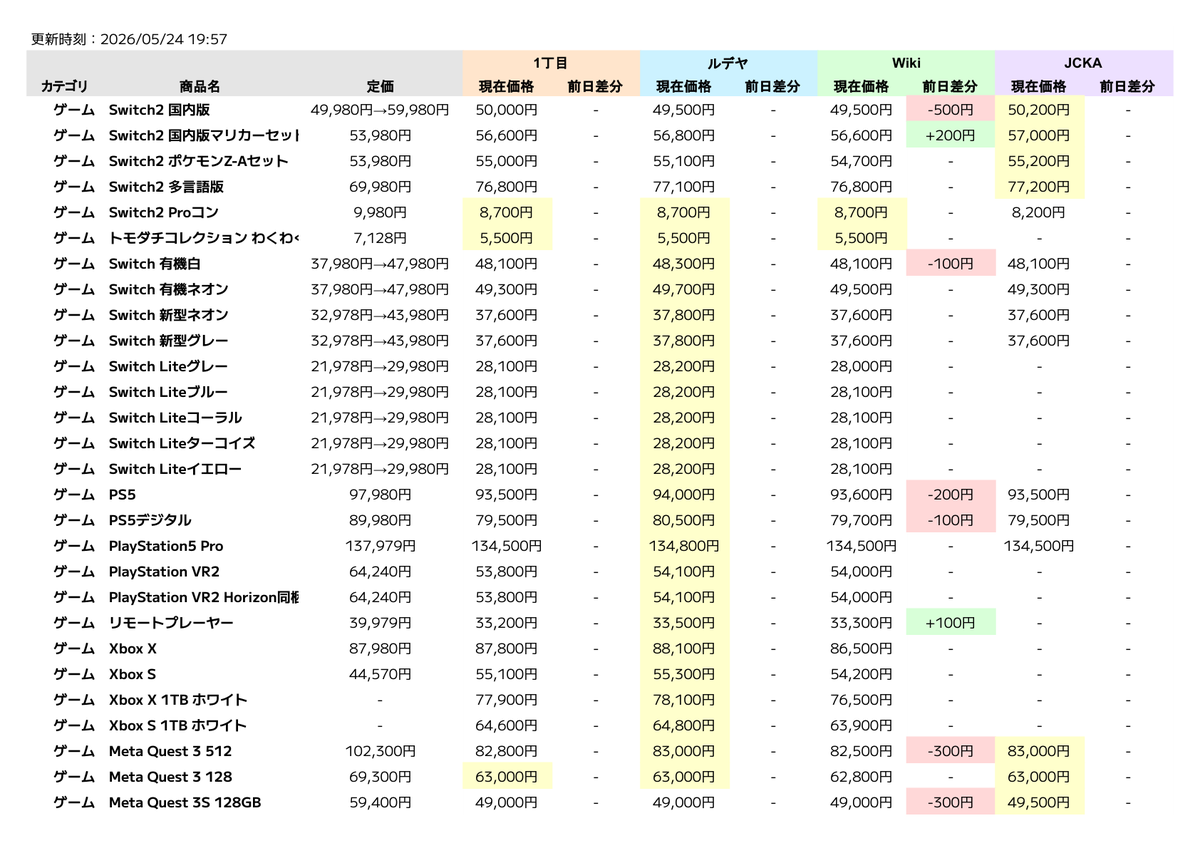Click JCKA price 49,500円 for Quest 3S

(x=1040, y=803)
